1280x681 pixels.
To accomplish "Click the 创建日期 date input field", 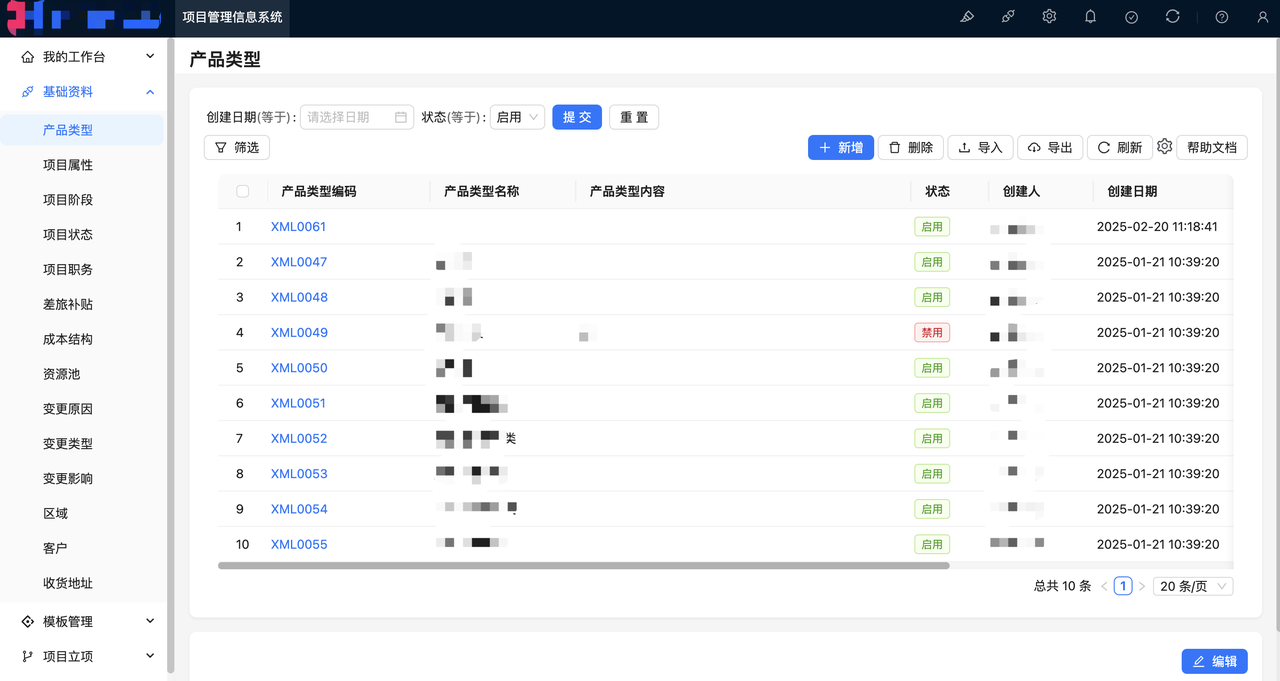I will (x=357, y=117).
